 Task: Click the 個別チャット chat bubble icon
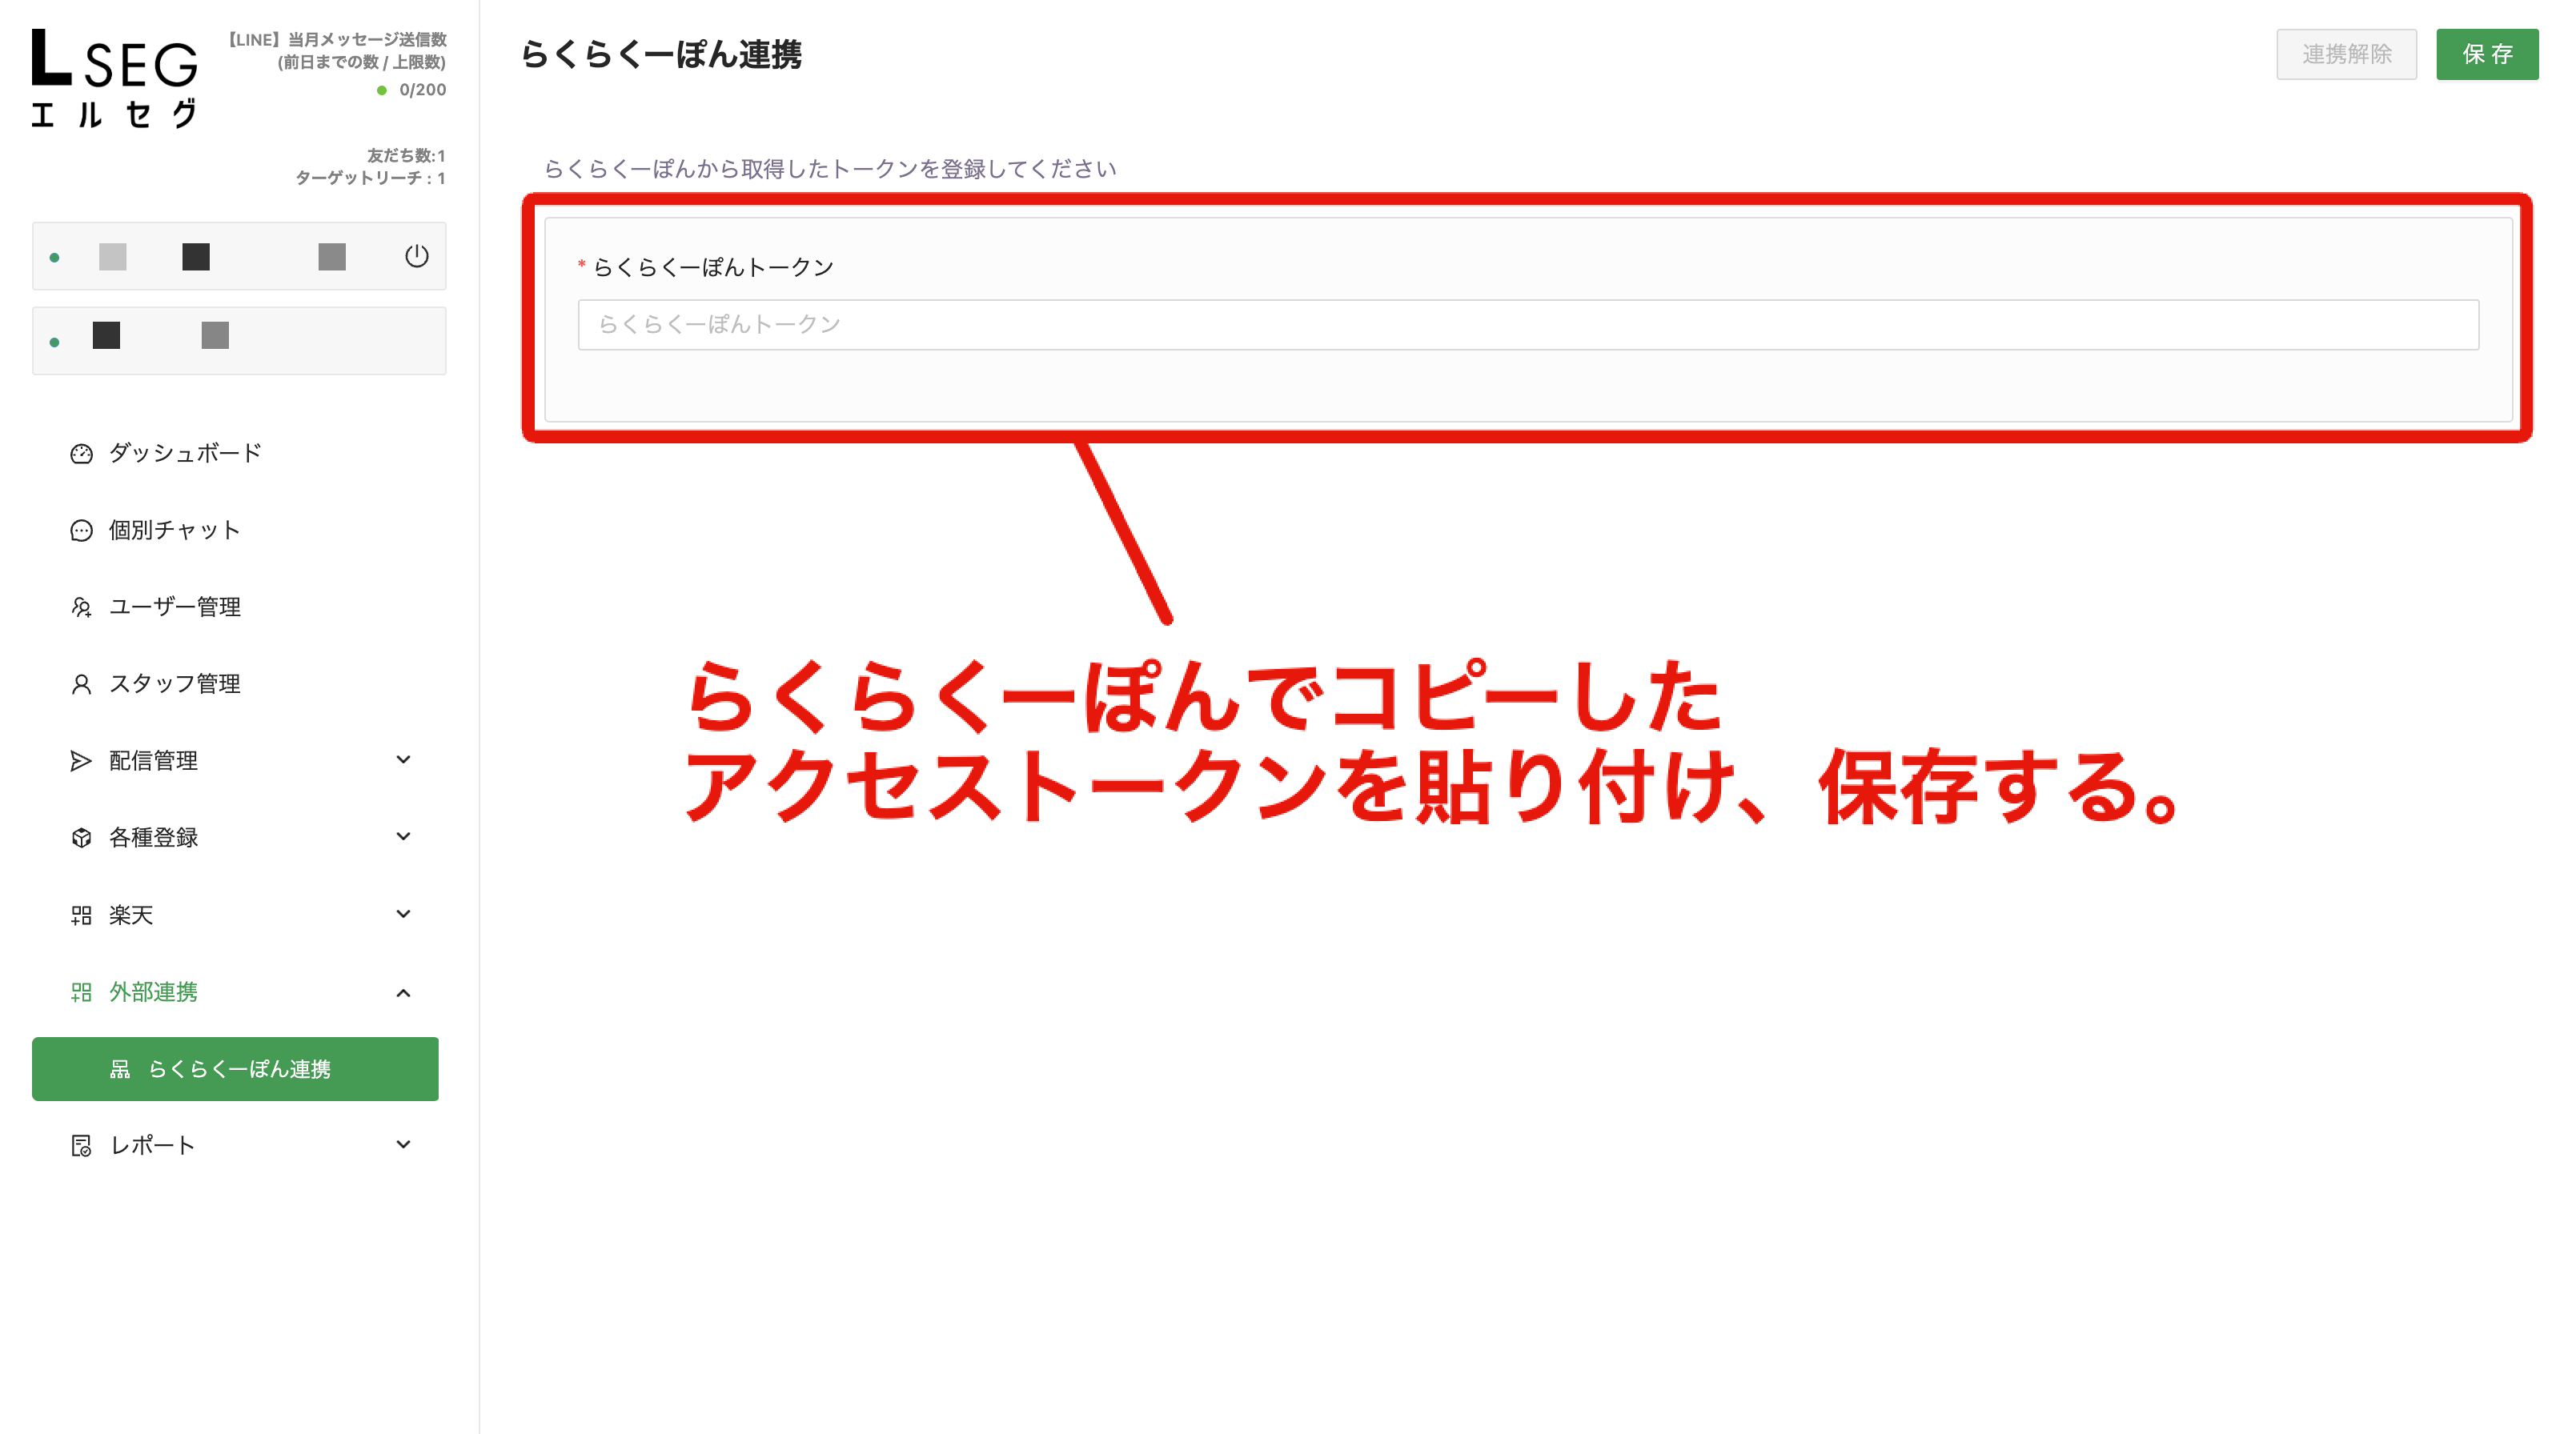81,531
